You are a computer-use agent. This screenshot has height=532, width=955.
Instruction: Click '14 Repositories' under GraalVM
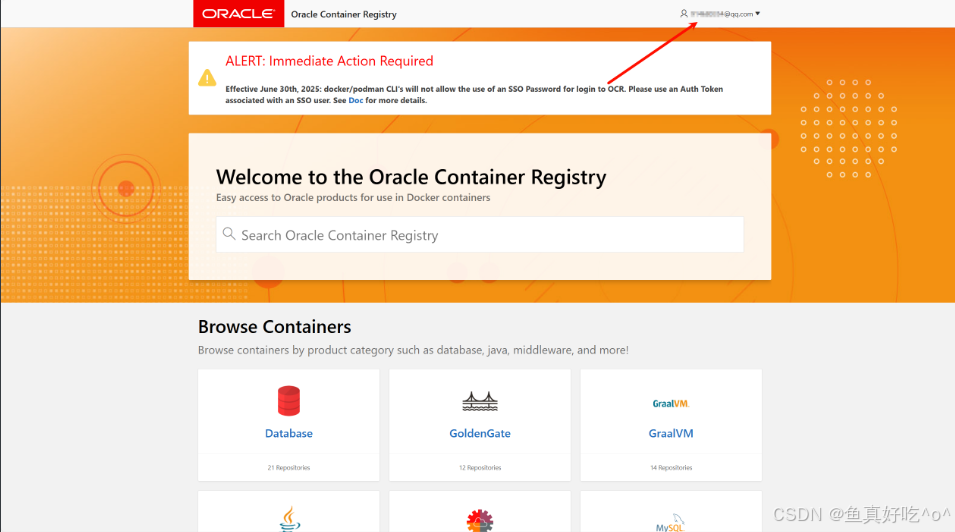pyautogui.click(x=671, y=468)
